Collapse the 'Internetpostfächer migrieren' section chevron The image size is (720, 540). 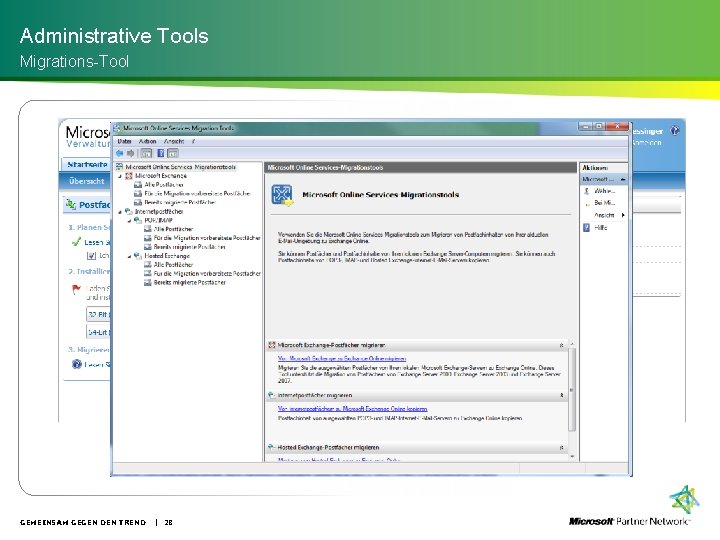click(561, 395)
